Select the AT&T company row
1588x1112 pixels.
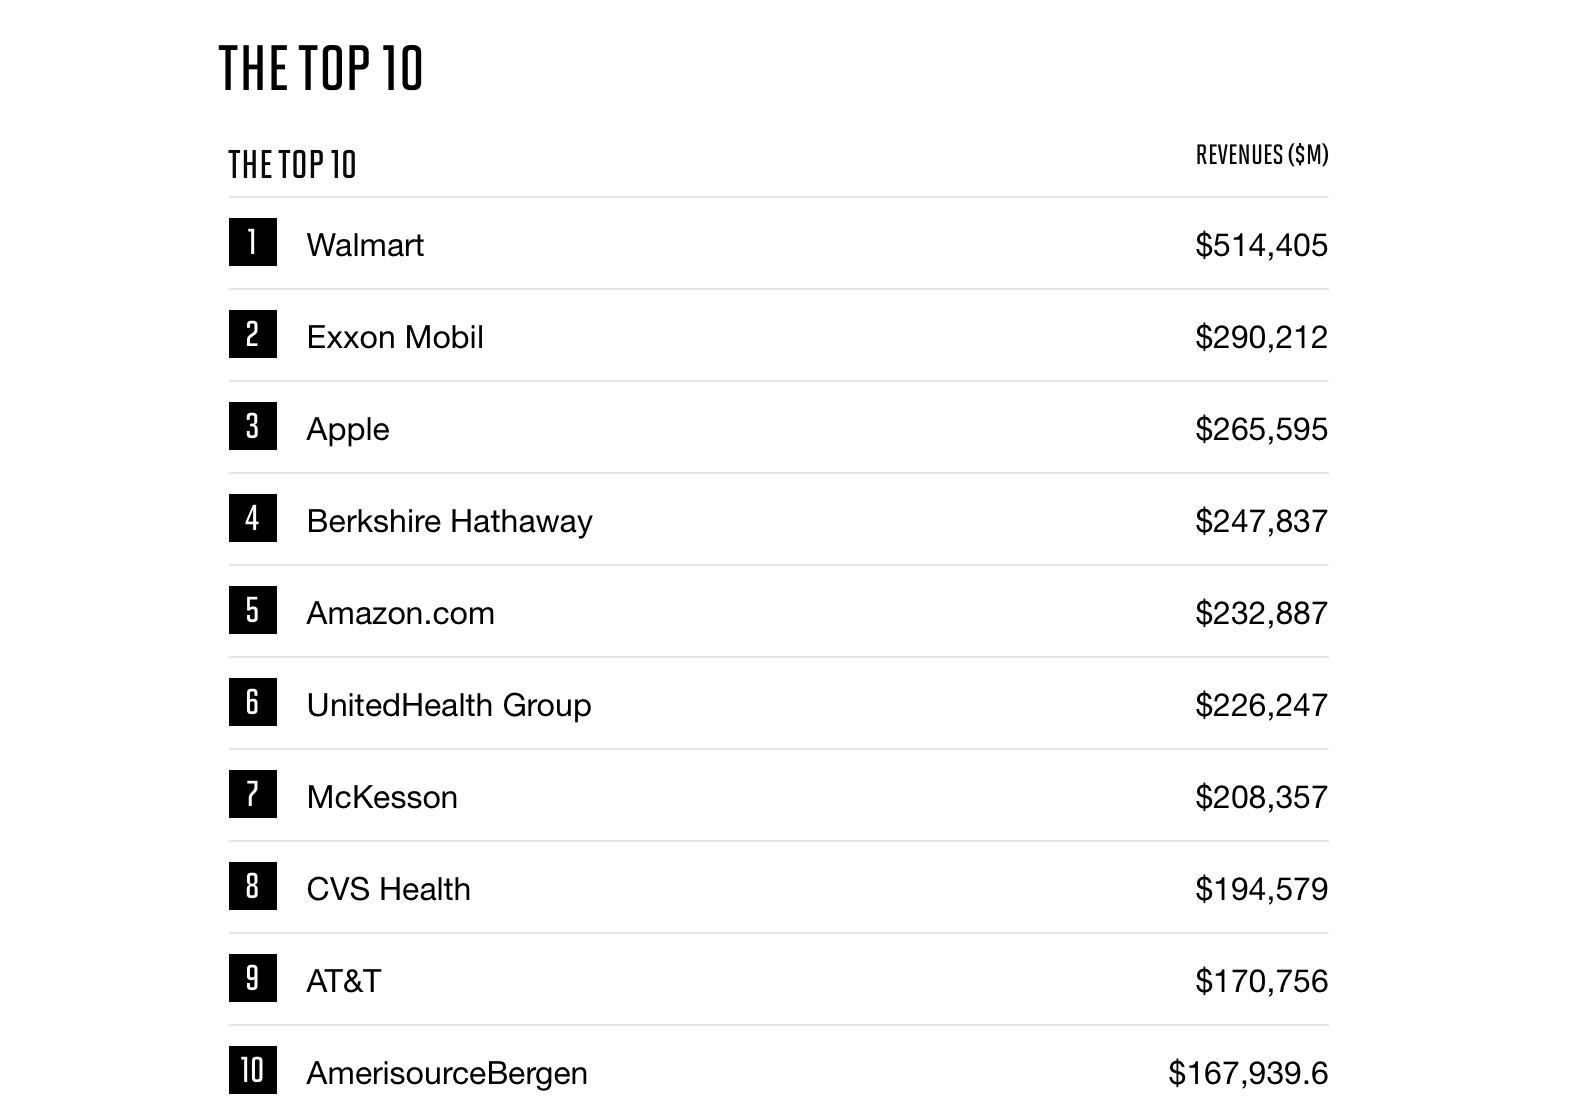(x=778, y=980)
